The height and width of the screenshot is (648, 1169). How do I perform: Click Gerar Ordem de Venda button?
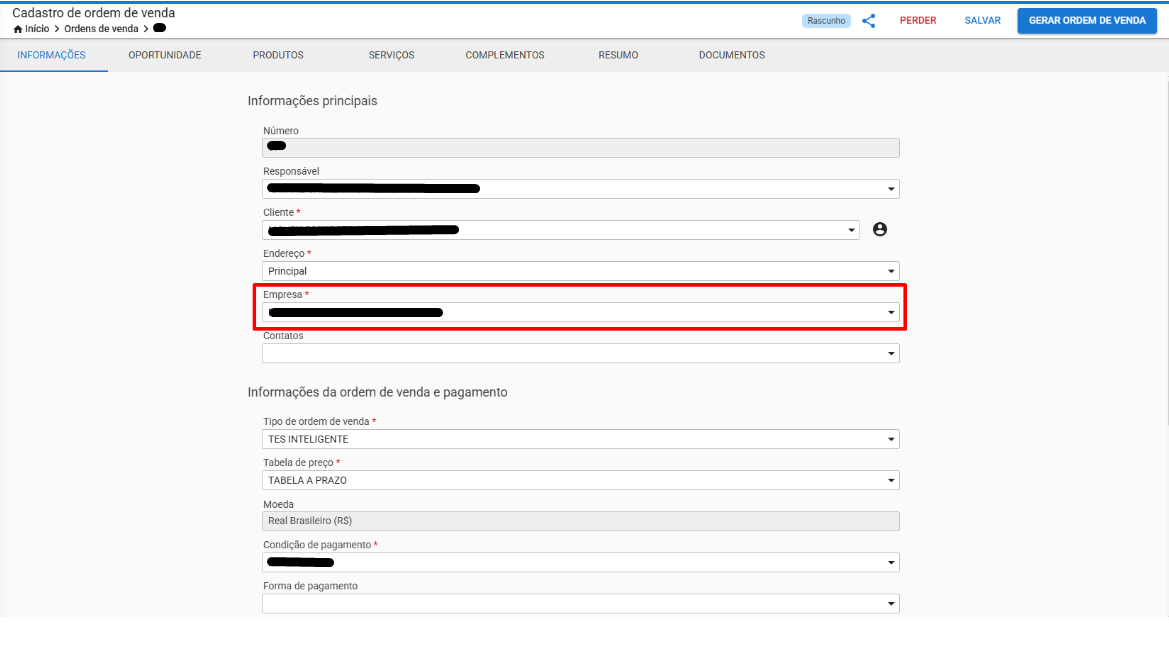pos(1087,21)
